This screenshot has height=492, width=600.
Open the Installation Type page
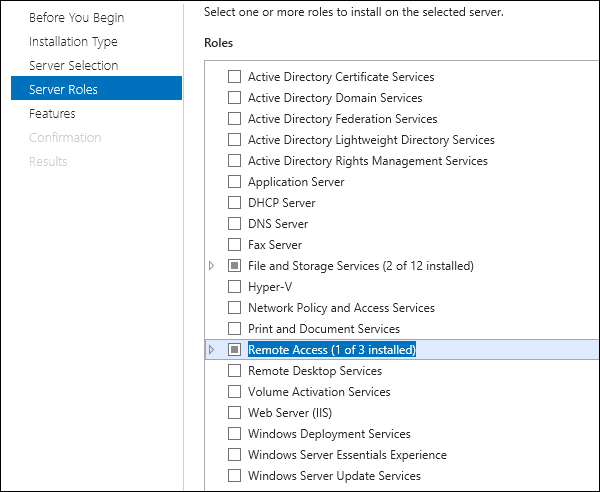[x=73, y=42]
